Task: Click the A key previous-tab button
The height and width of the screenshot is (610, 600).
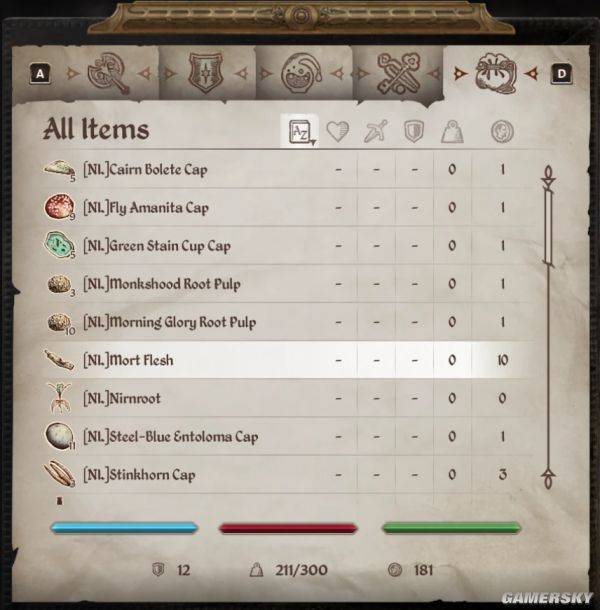Action: click(40, 74)
